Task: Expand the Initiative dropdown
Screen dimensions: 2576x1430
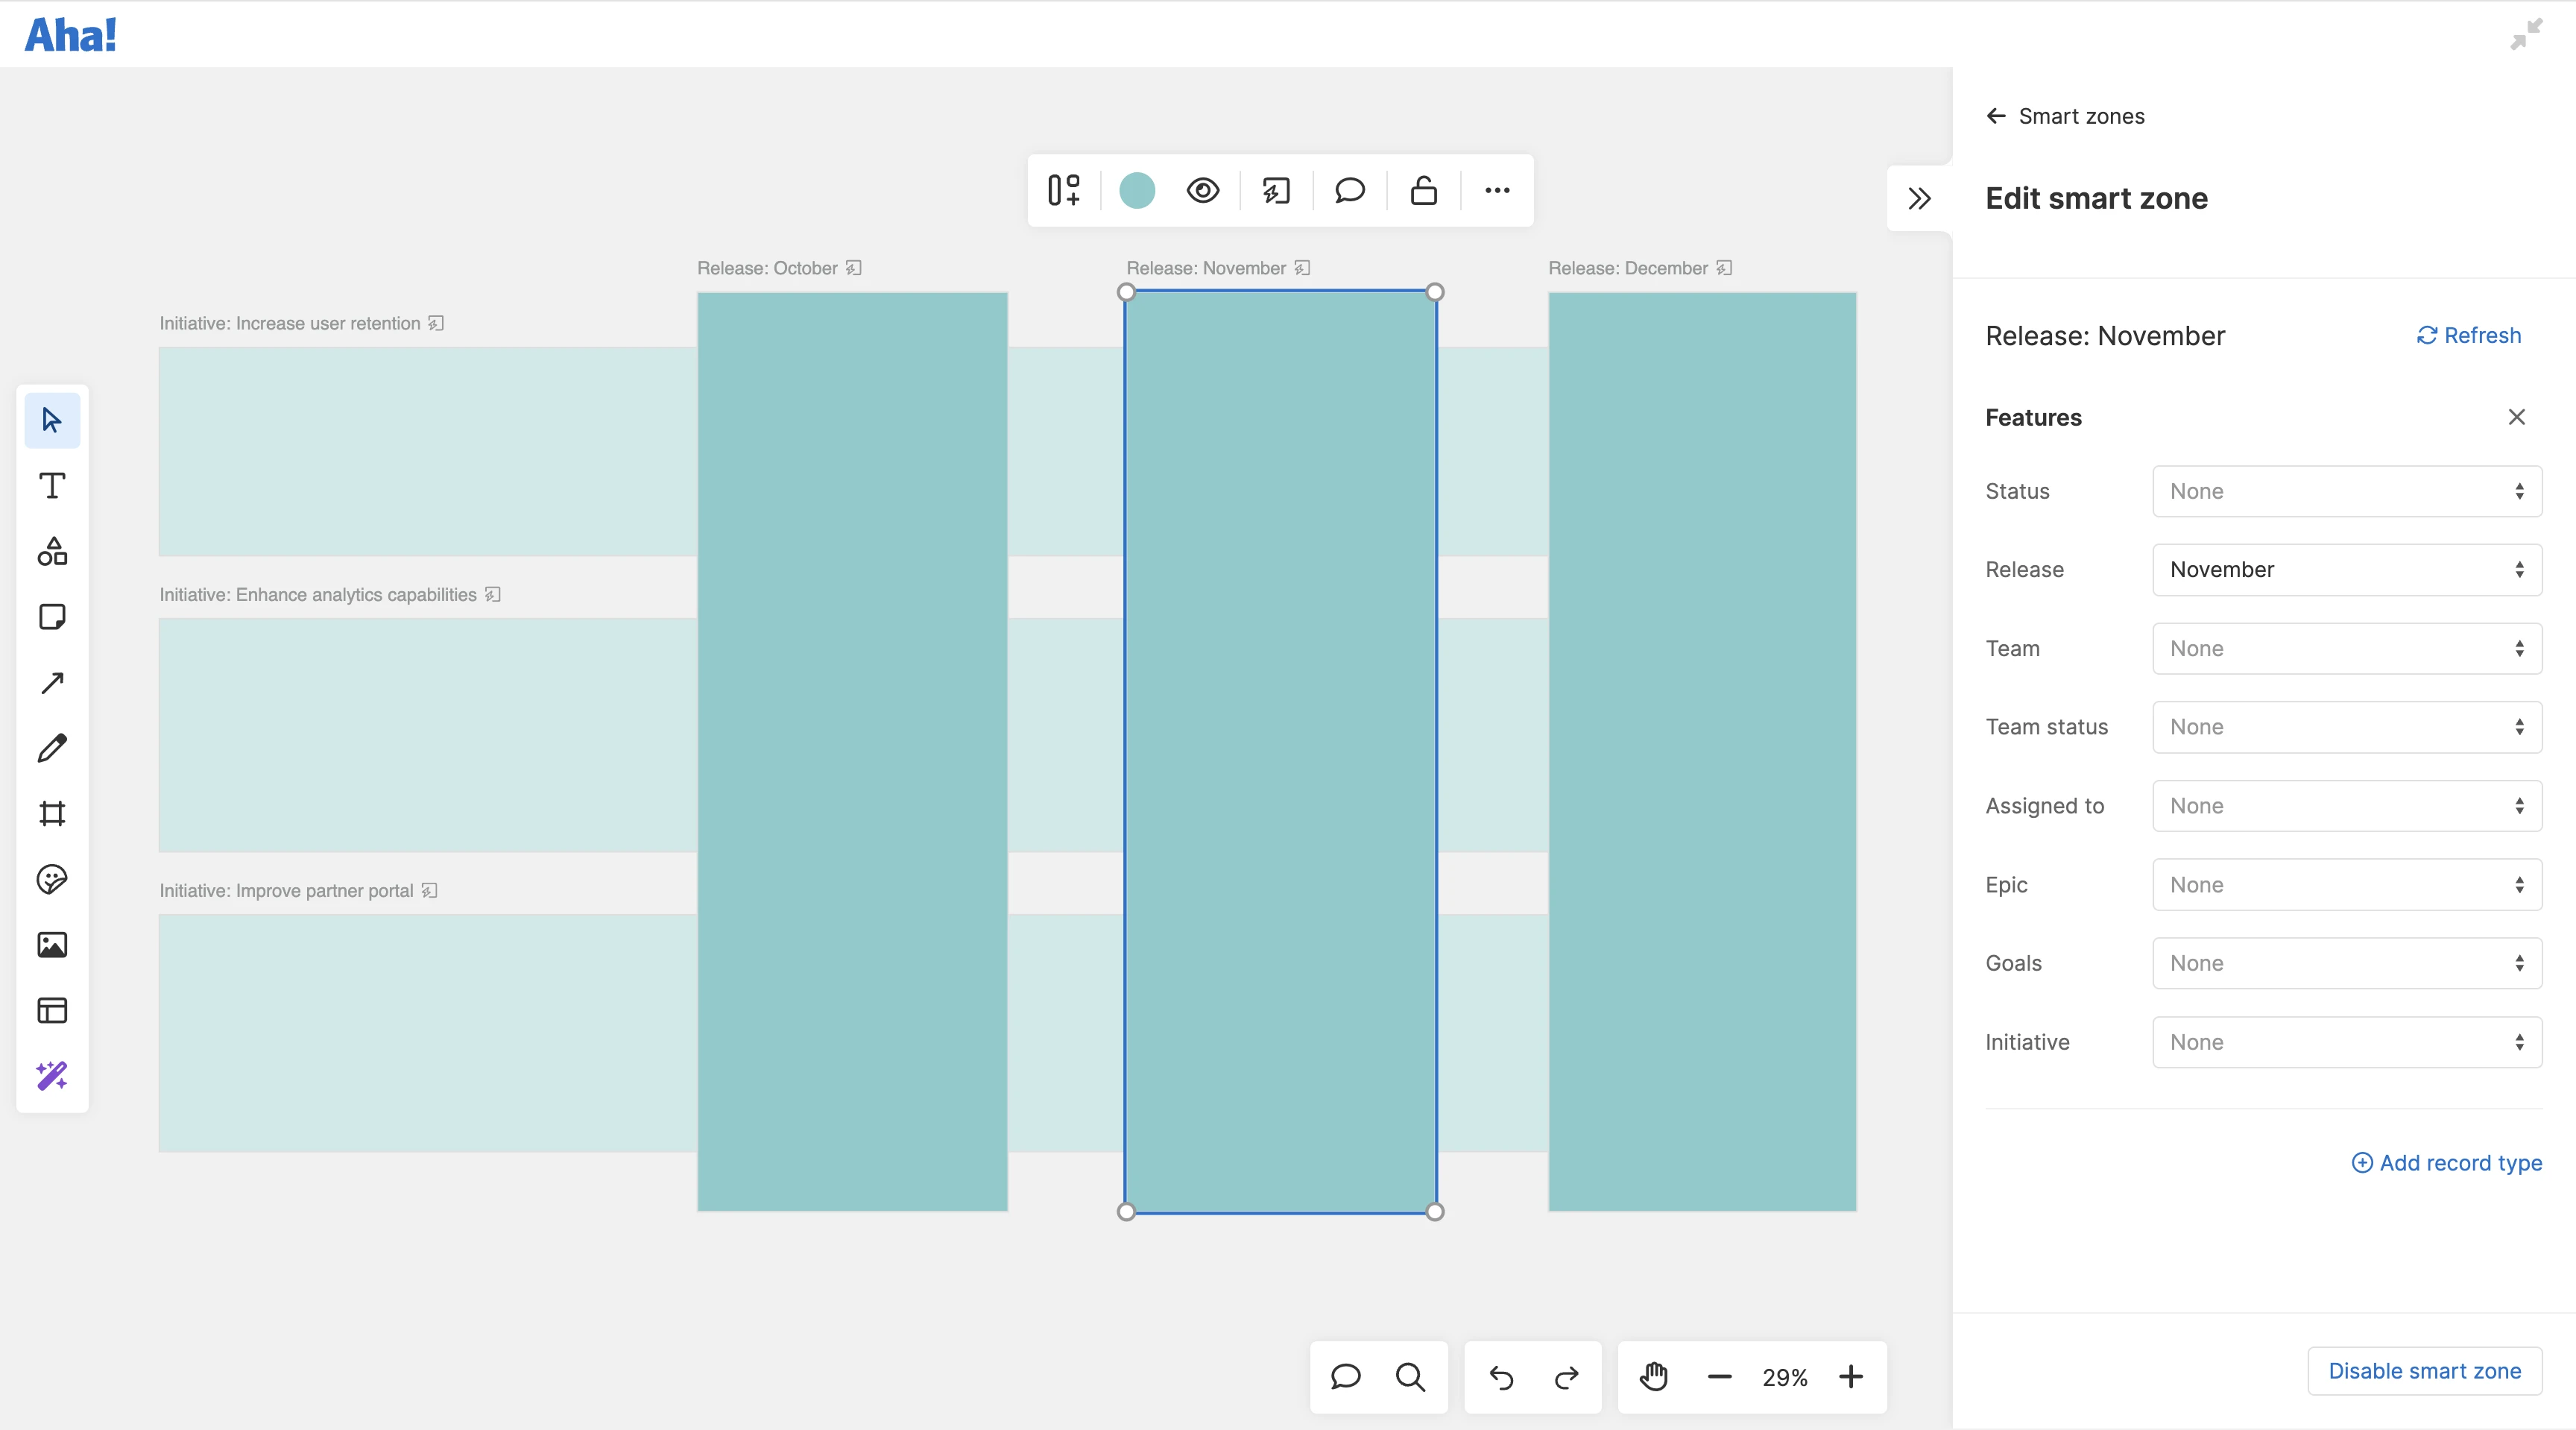Action: coord(2346,1042)
